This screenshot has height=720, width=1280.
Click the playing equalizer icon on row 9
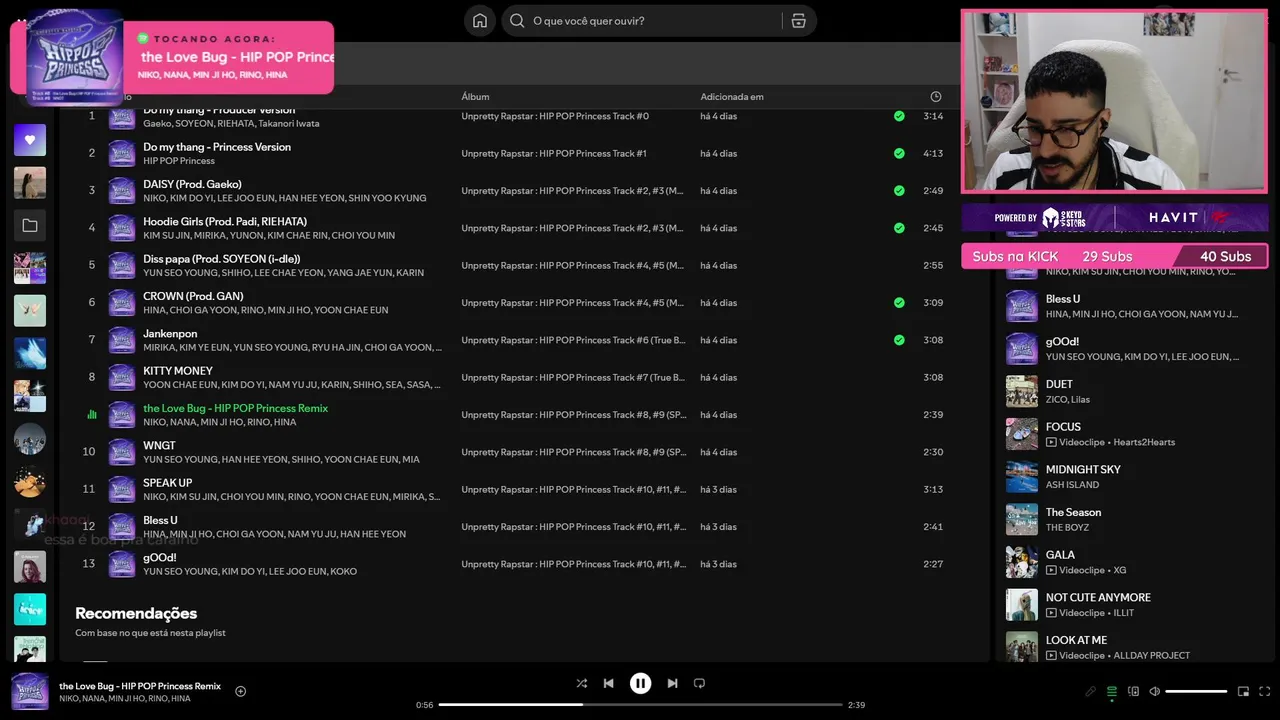point(92,414)
